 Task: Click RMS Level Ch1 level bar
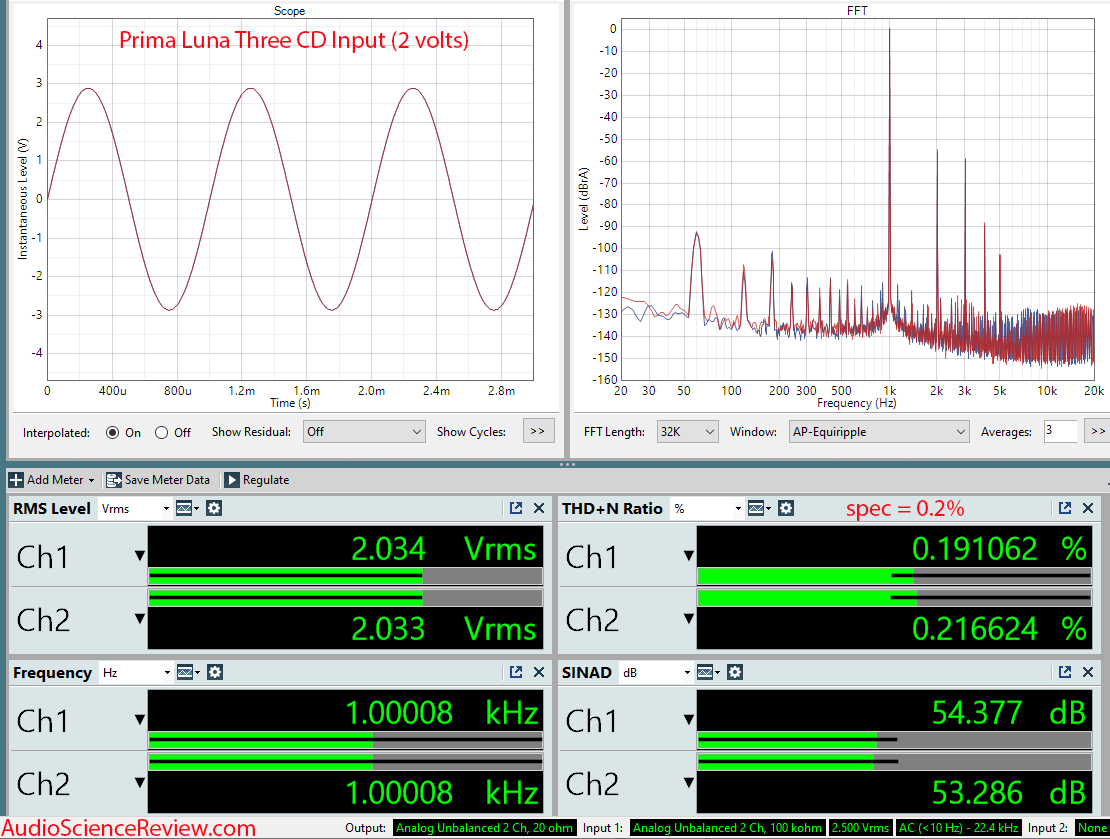coord(345,576)
